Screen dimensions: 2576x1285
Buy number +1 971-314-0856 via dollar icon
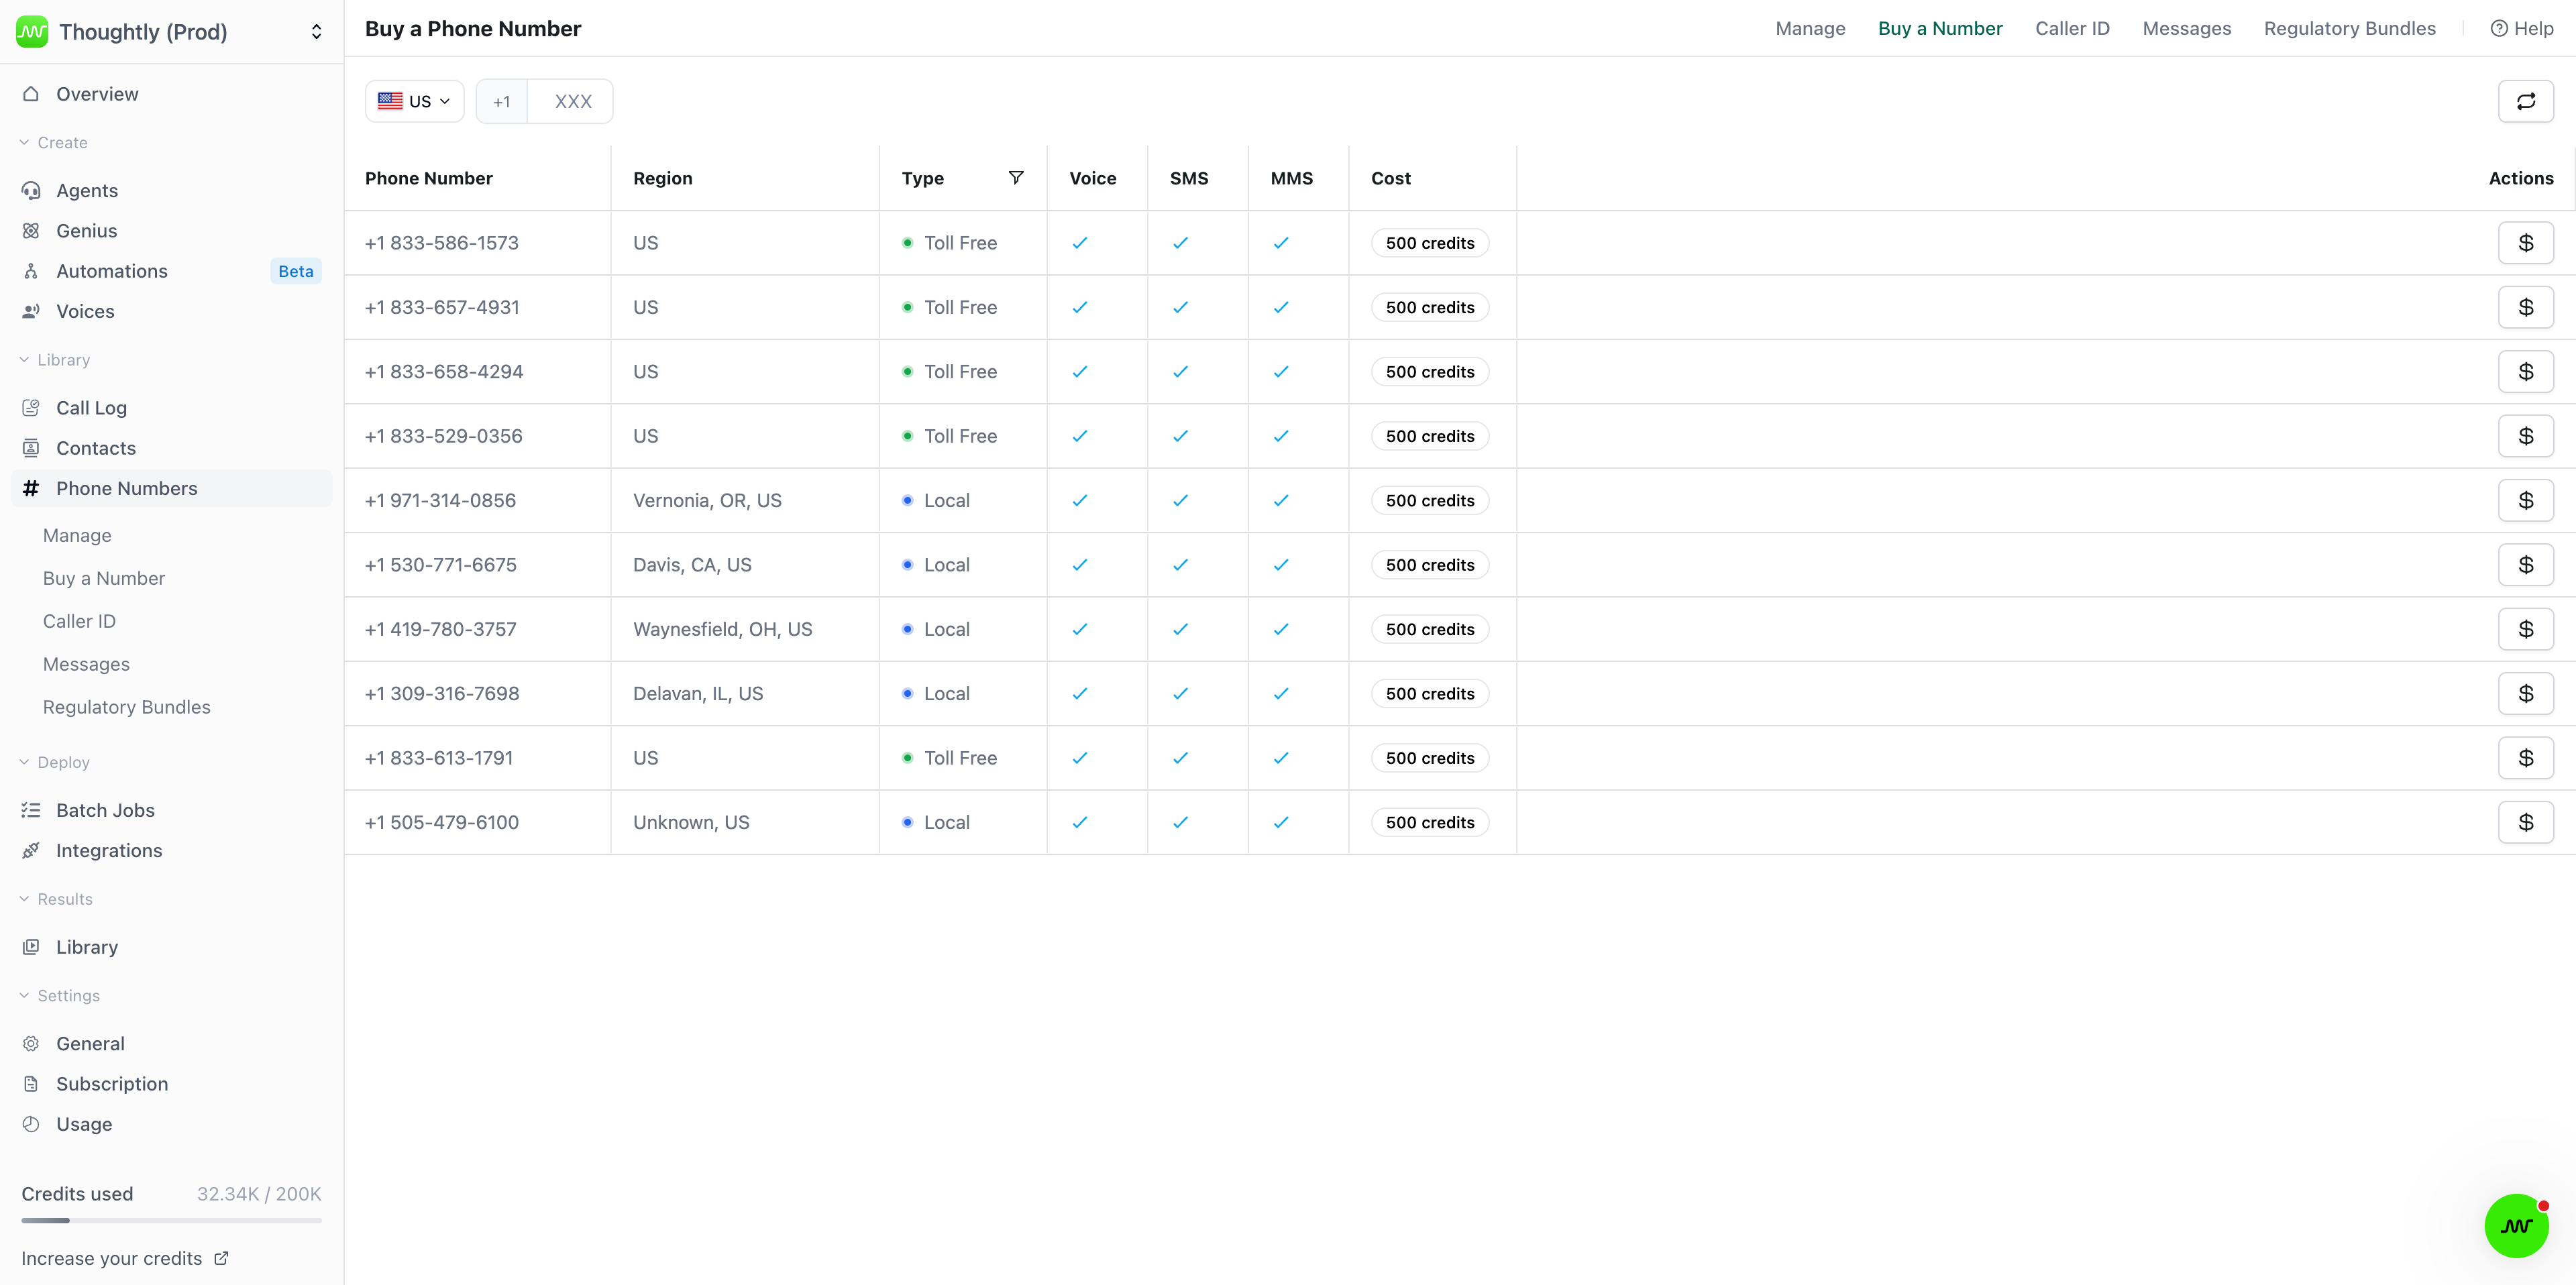(2525, 500)
